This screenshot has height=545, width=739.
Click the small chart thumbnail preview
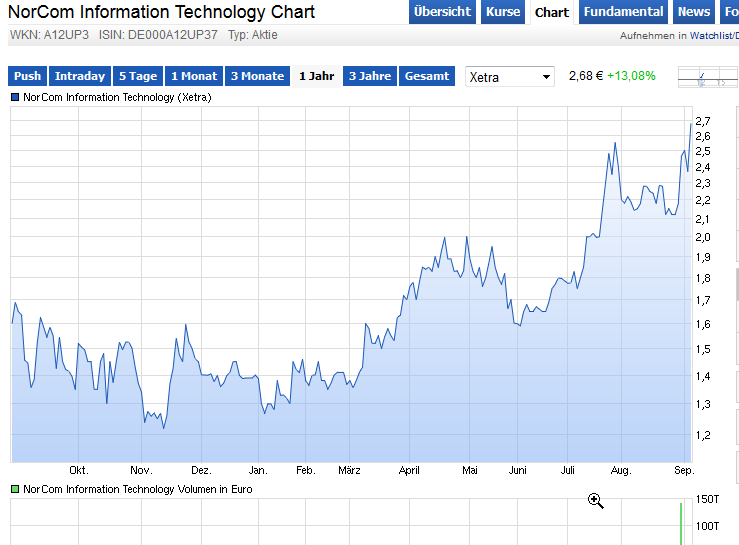708,77
